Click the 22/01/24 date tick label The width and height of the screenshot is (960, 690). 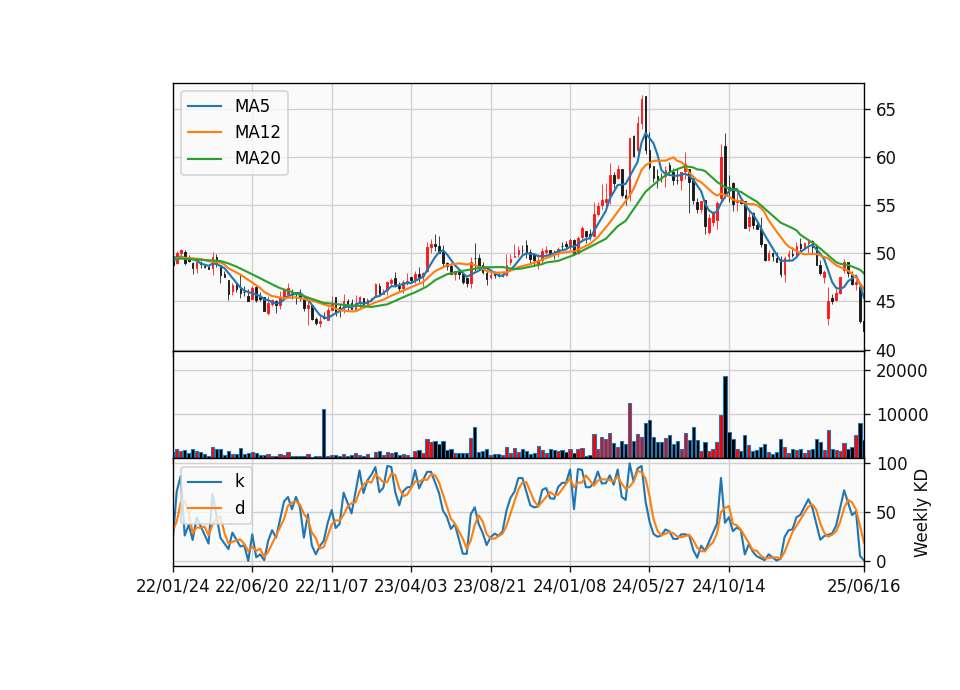pos(173,587)
